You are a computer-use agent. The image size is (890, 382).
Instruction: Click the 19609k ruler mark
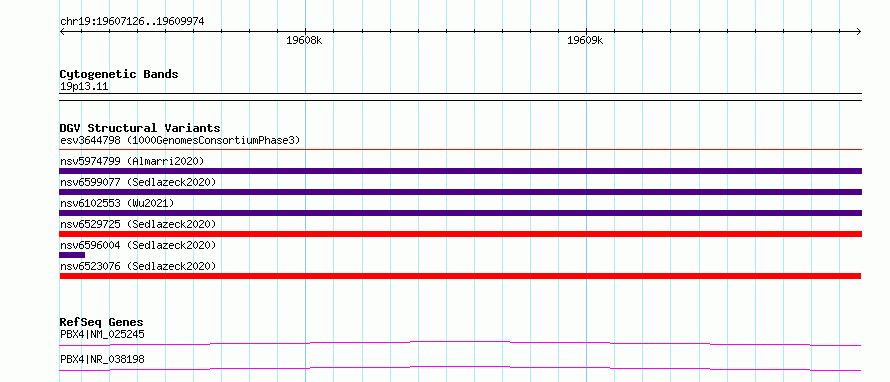pyautogui.click(x=585, y=40)
